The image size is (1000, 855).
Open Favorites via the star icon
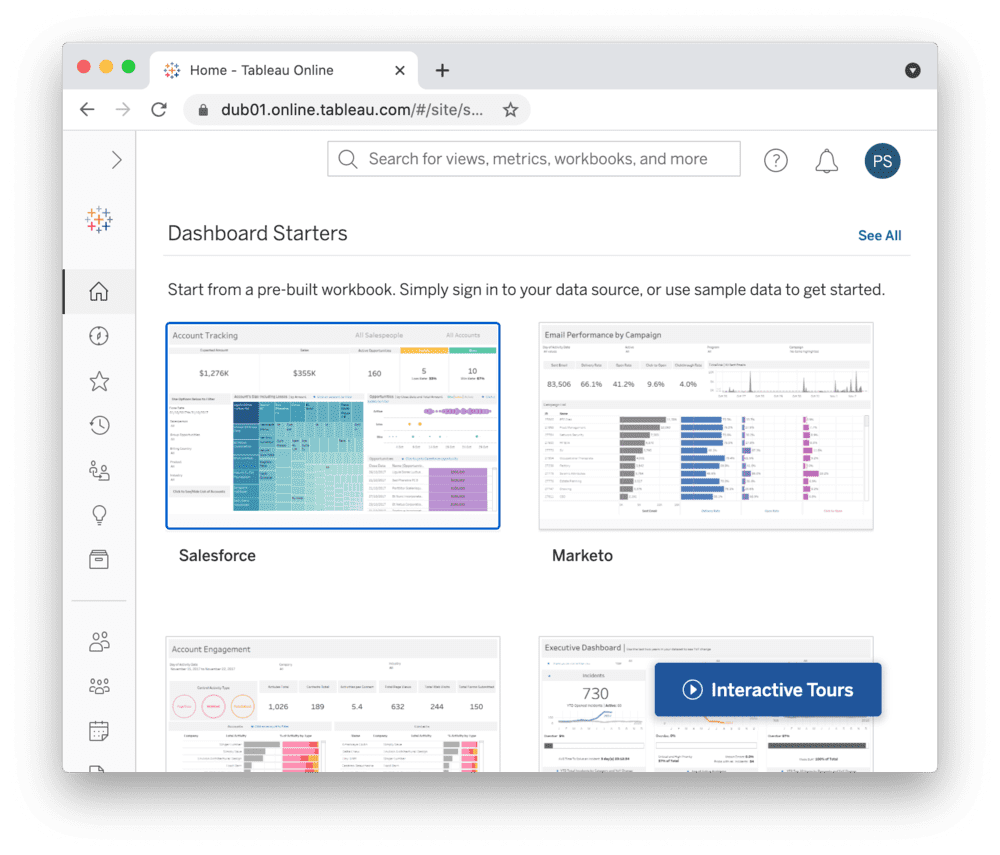tap(98, 381)
